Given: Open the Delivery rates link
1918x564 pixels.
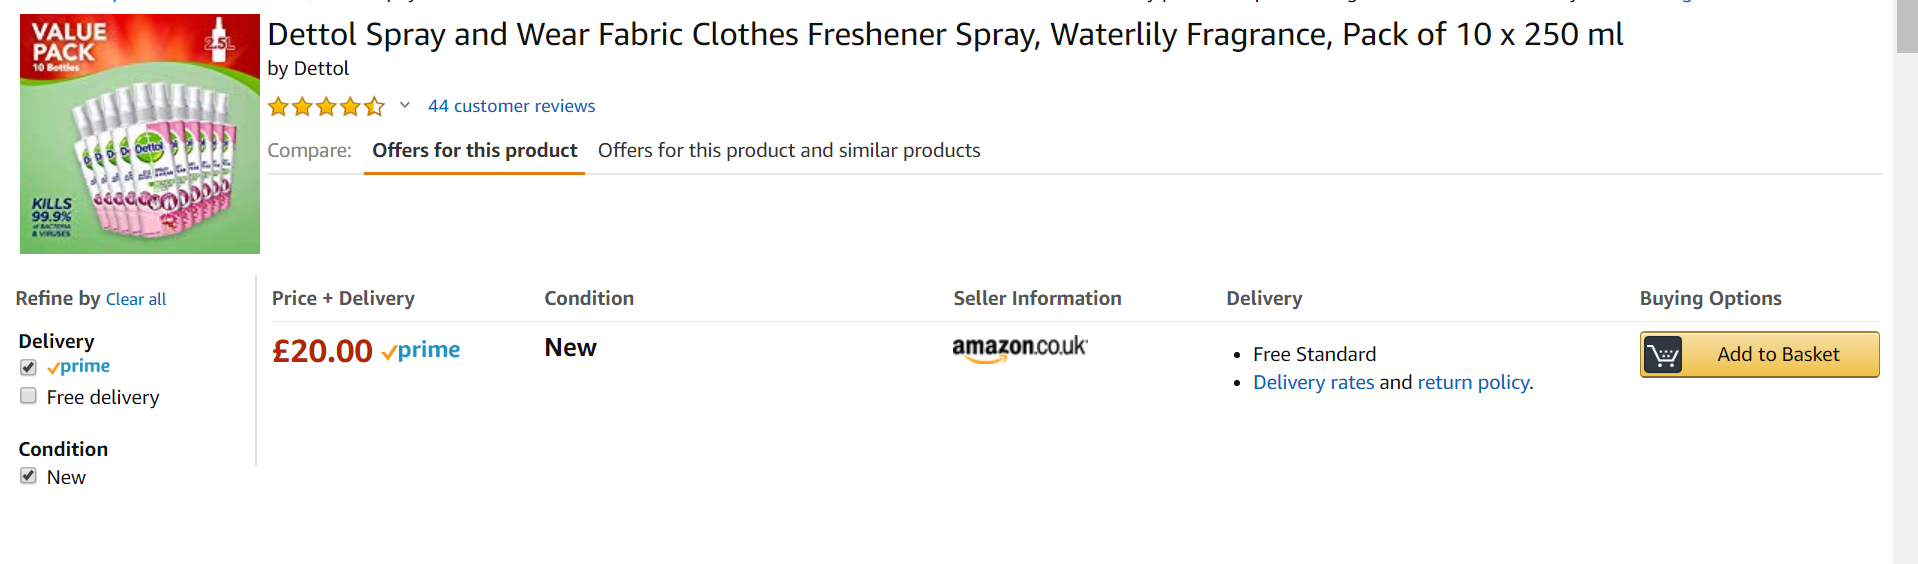Looking at the screenshot, I should click(1313, 382).
